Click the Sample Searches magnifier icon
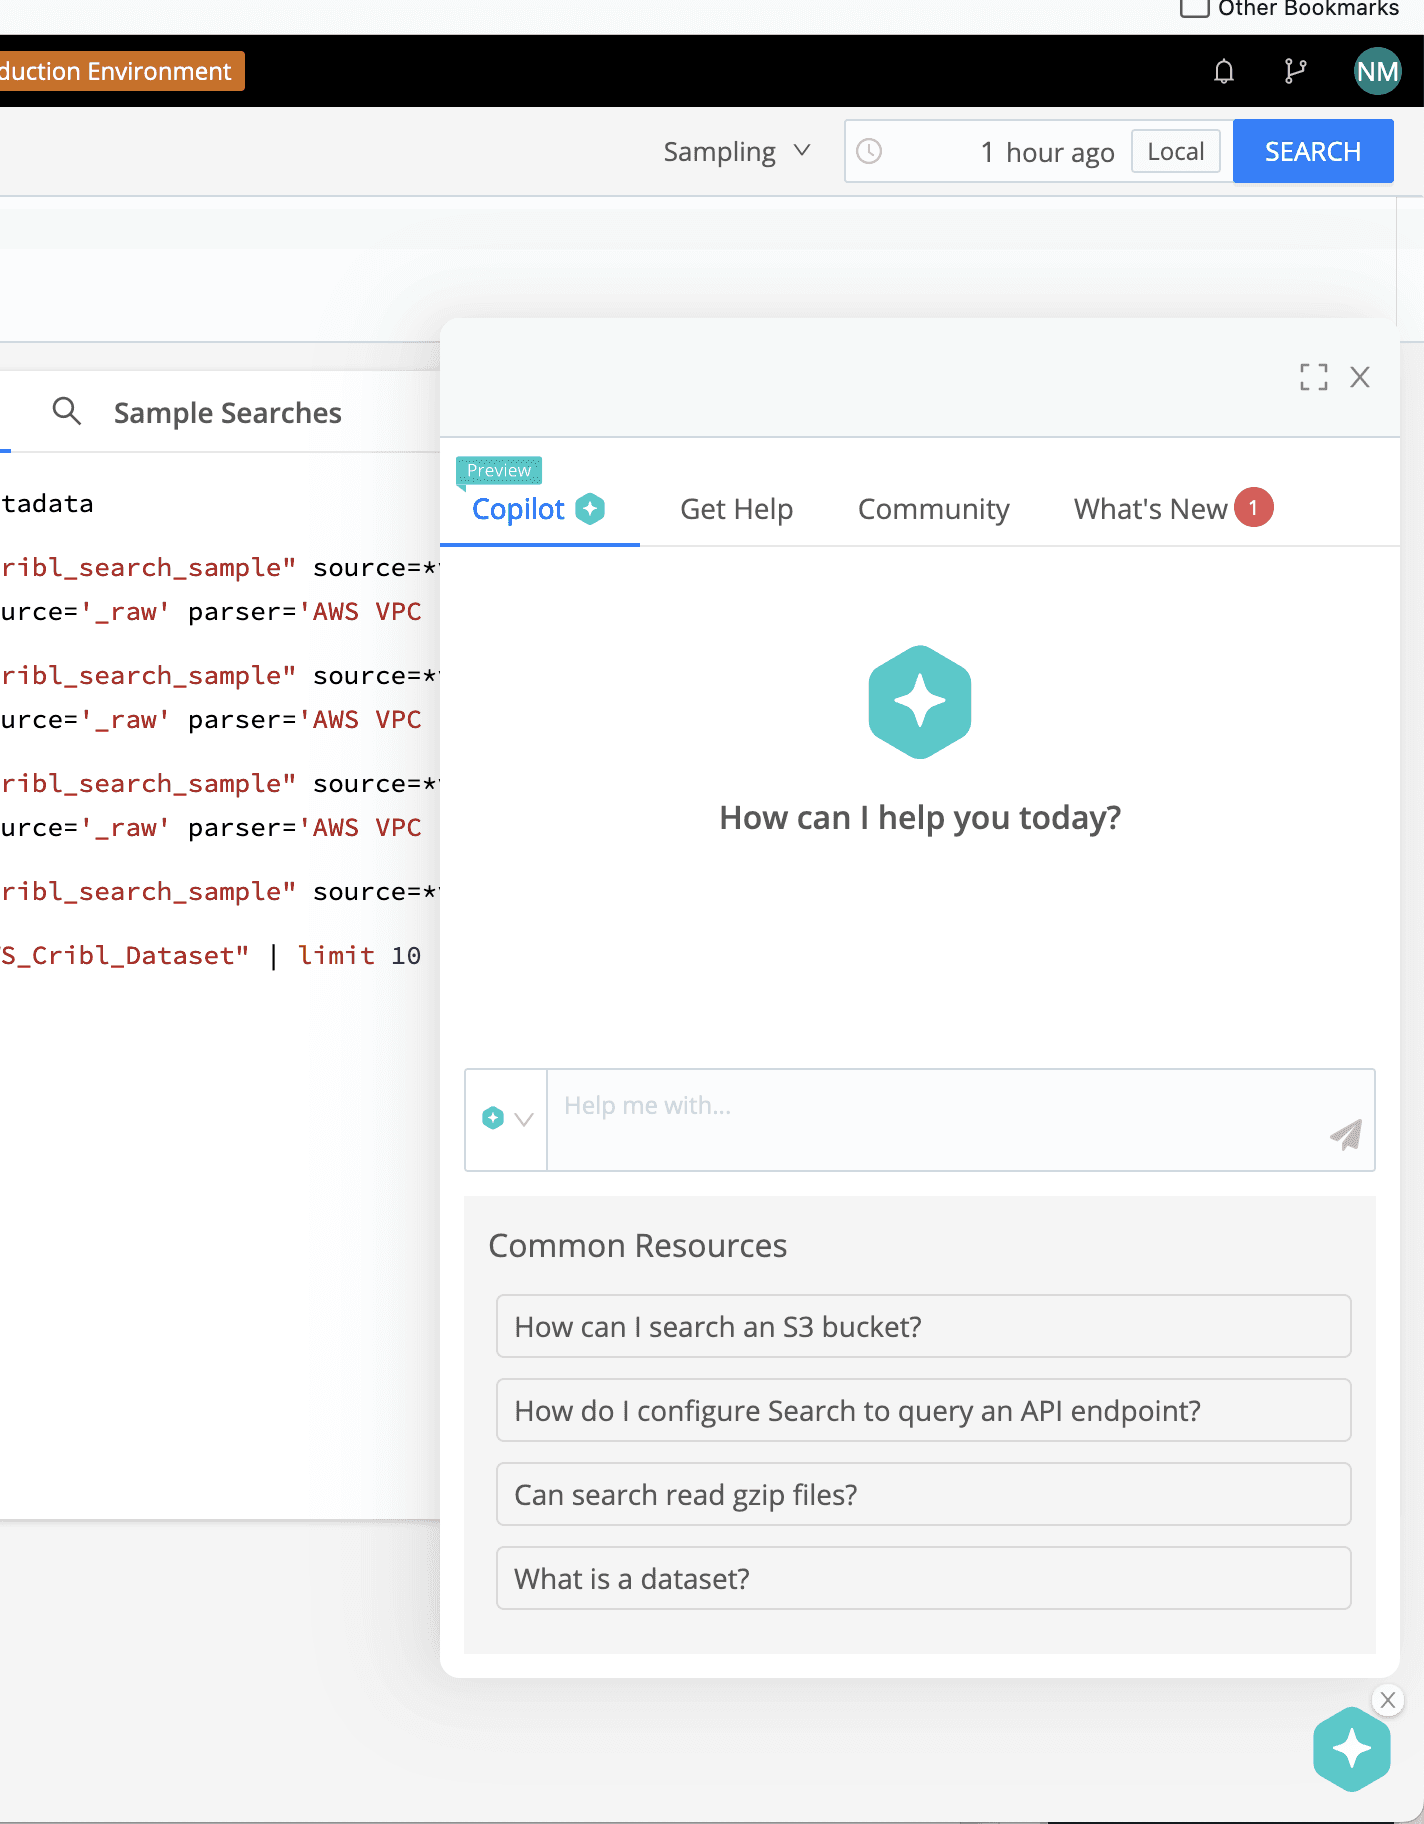This screenshot has height=1824, width=1424. [x=66, y=411]
